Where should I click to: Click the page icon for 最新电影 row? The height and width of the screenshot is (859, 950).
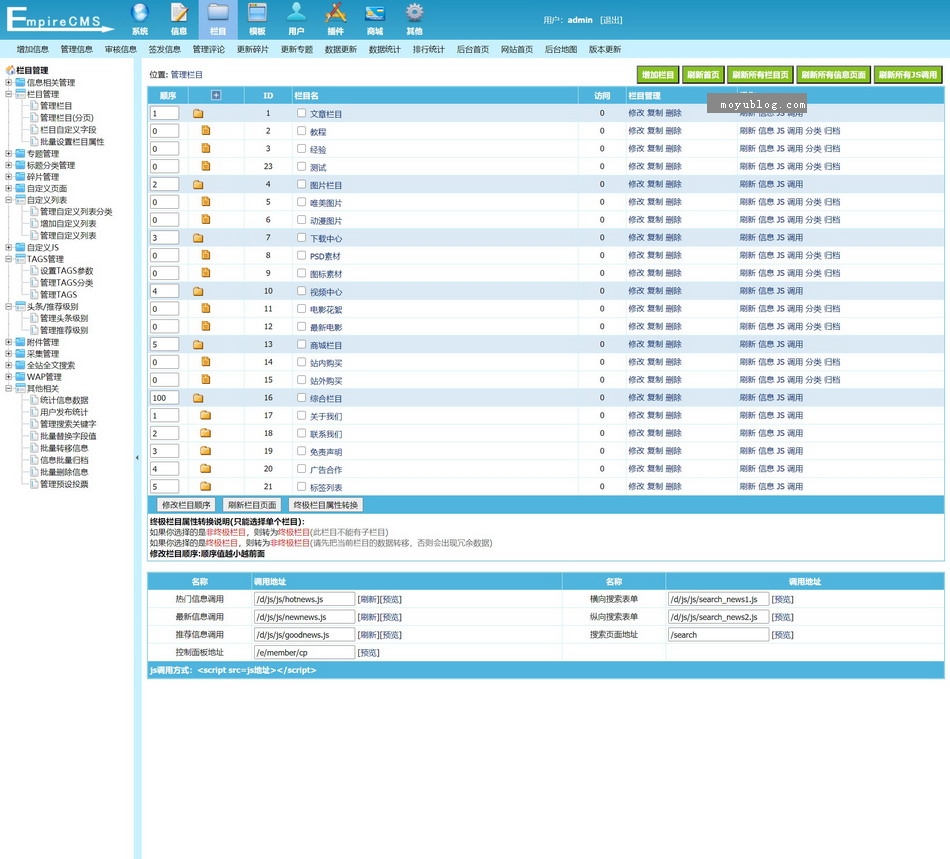tap(206, 327)
